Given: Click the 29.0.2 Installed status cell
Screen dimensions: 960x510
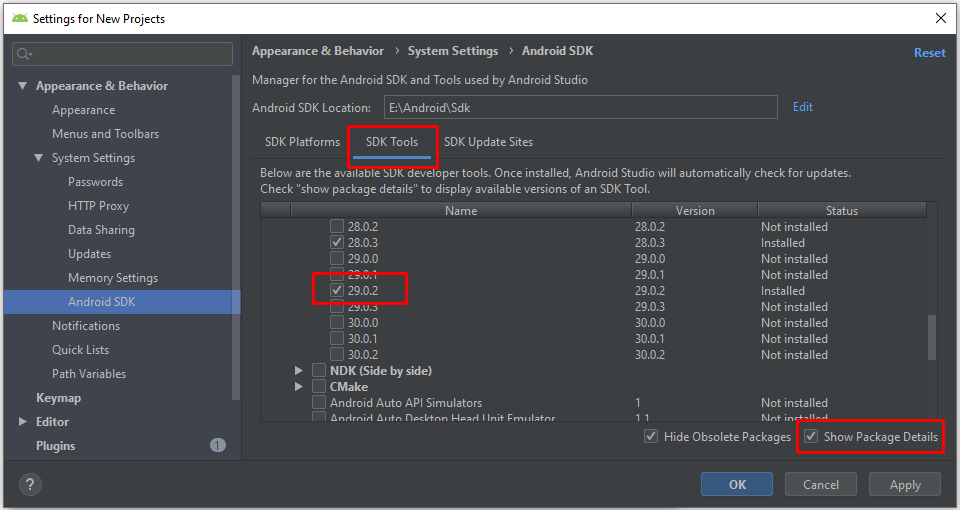Looking at the screenshot, I should (782, 291).
